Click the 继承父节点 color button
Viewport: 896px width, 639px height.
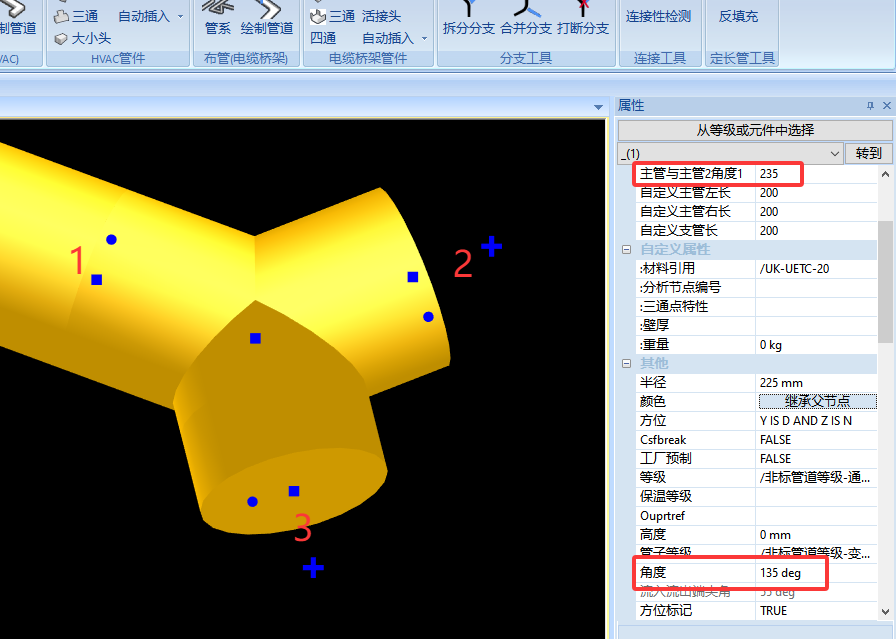coord(817,401)
